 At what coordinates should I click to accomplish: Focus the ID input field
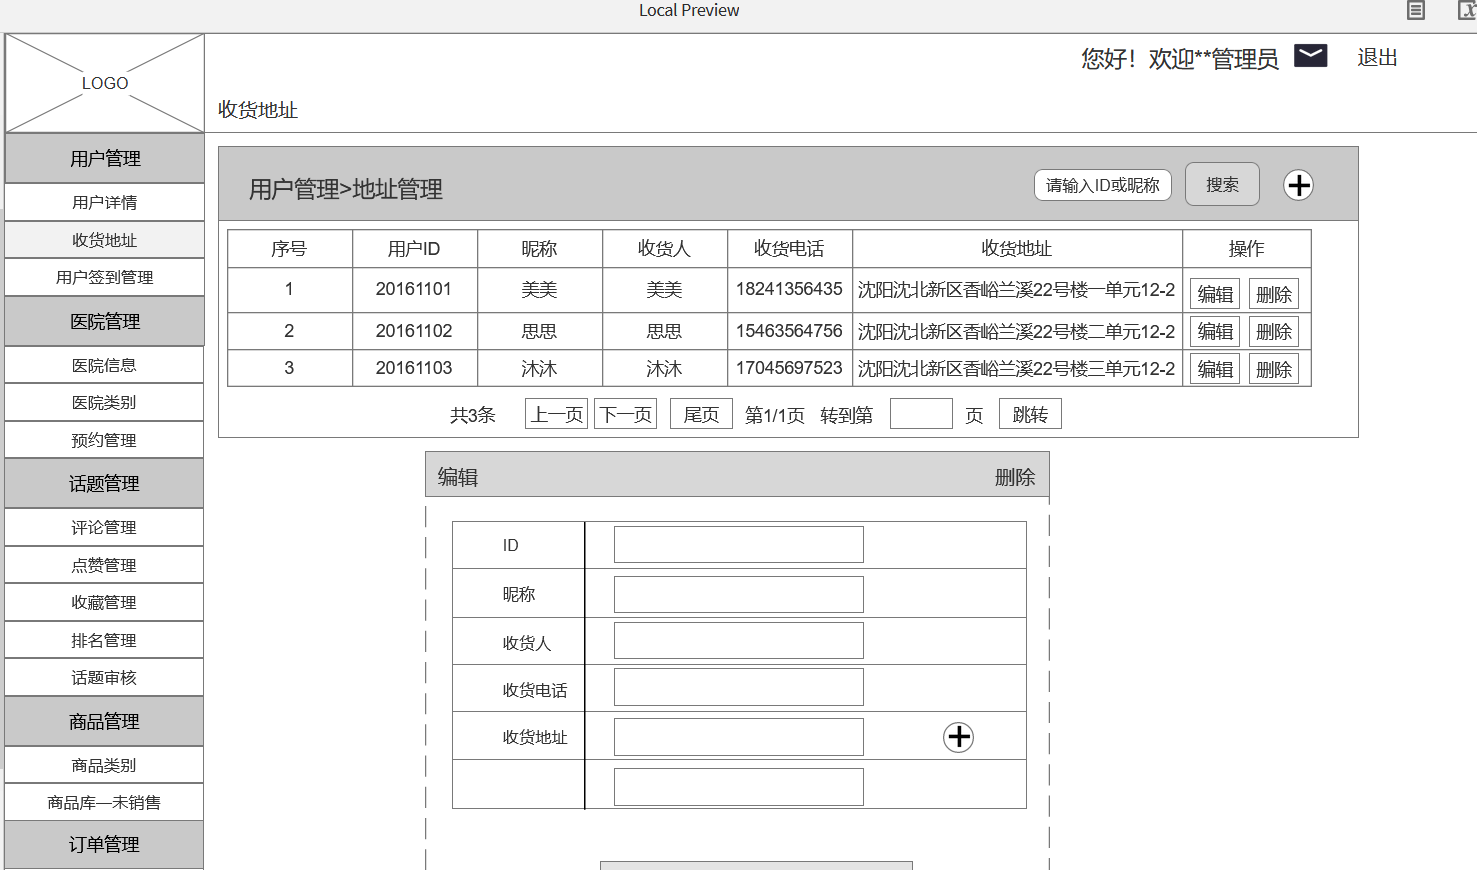tap(739, 545)
